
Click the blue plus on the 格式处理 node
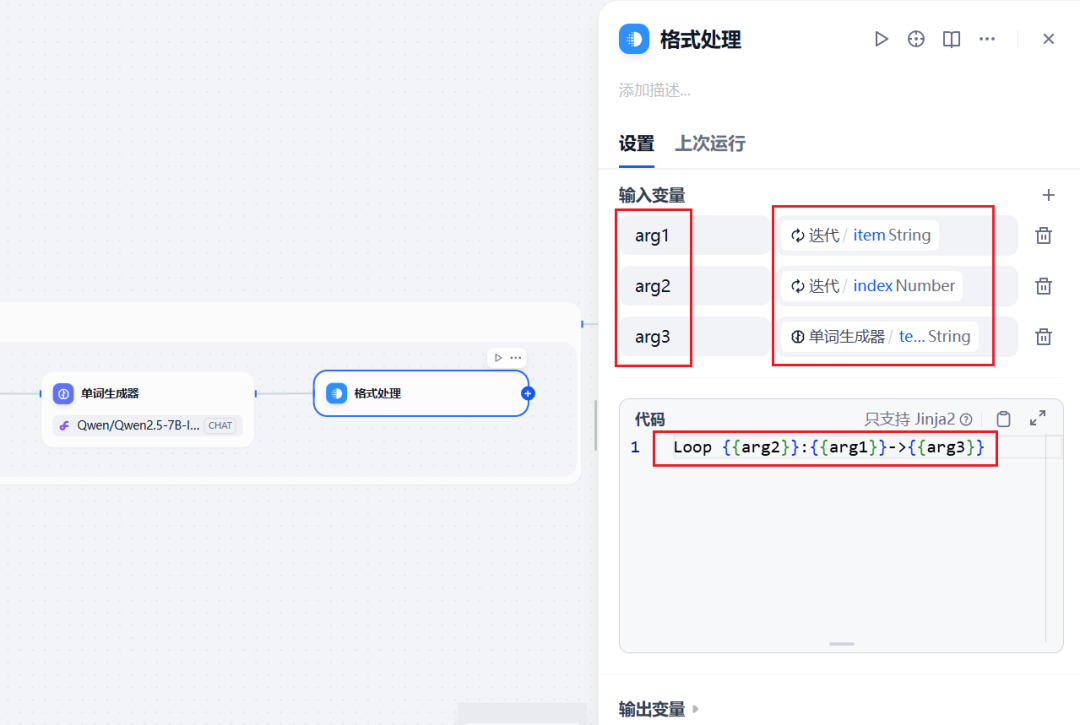pos(527,393)
